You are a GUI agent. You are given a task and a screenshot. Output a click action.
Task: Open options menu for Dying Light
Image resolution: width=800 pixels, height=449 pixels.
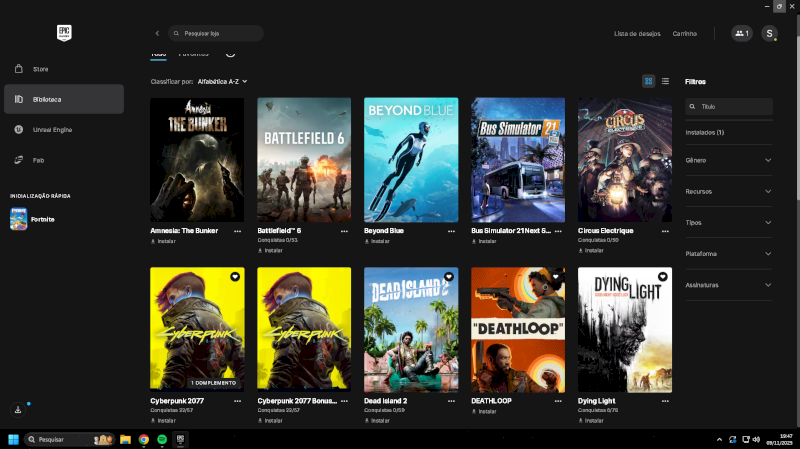click(665, 401)
